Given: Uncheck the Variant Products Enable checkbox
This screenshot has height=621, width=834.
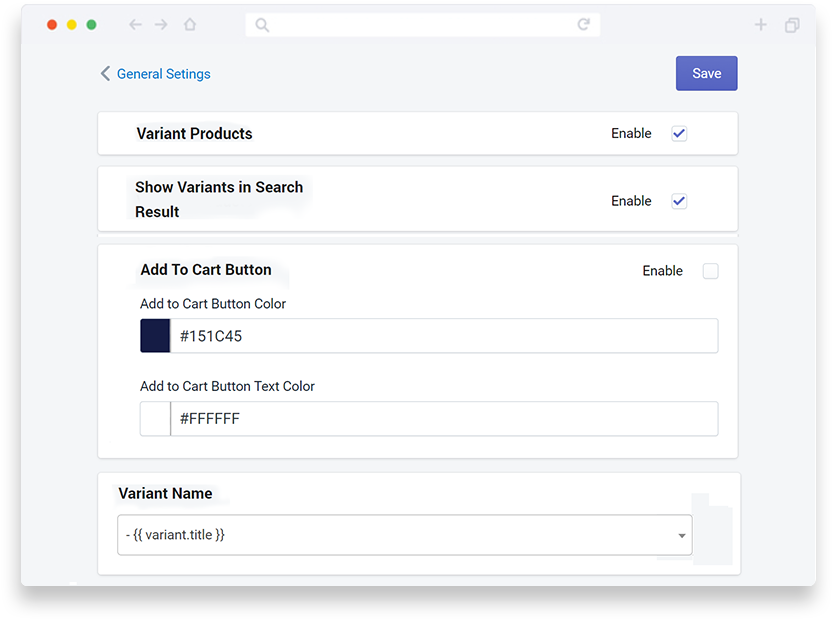Looking at the screenshot, I should pos(679,133).
